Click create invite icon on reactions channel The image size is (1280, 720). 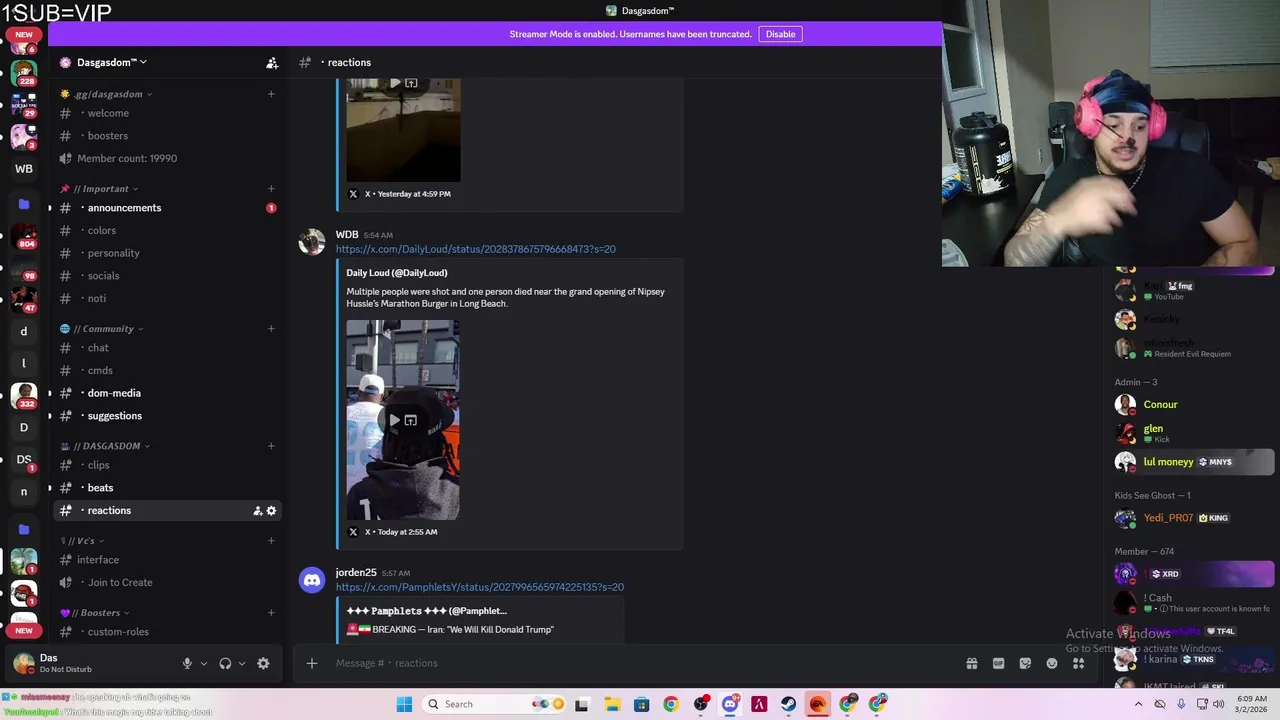(257, 511)
